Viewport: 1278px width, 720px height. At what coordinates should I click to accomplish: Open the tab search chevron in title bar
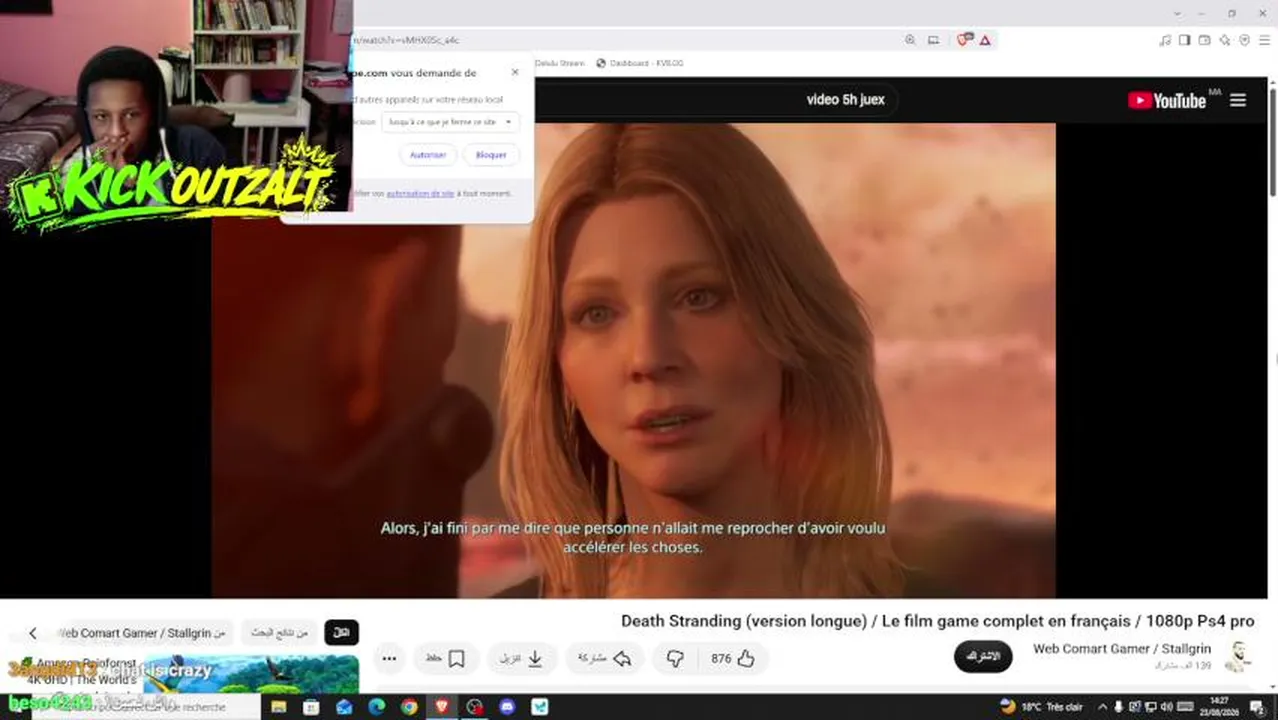pos(1178,13)
